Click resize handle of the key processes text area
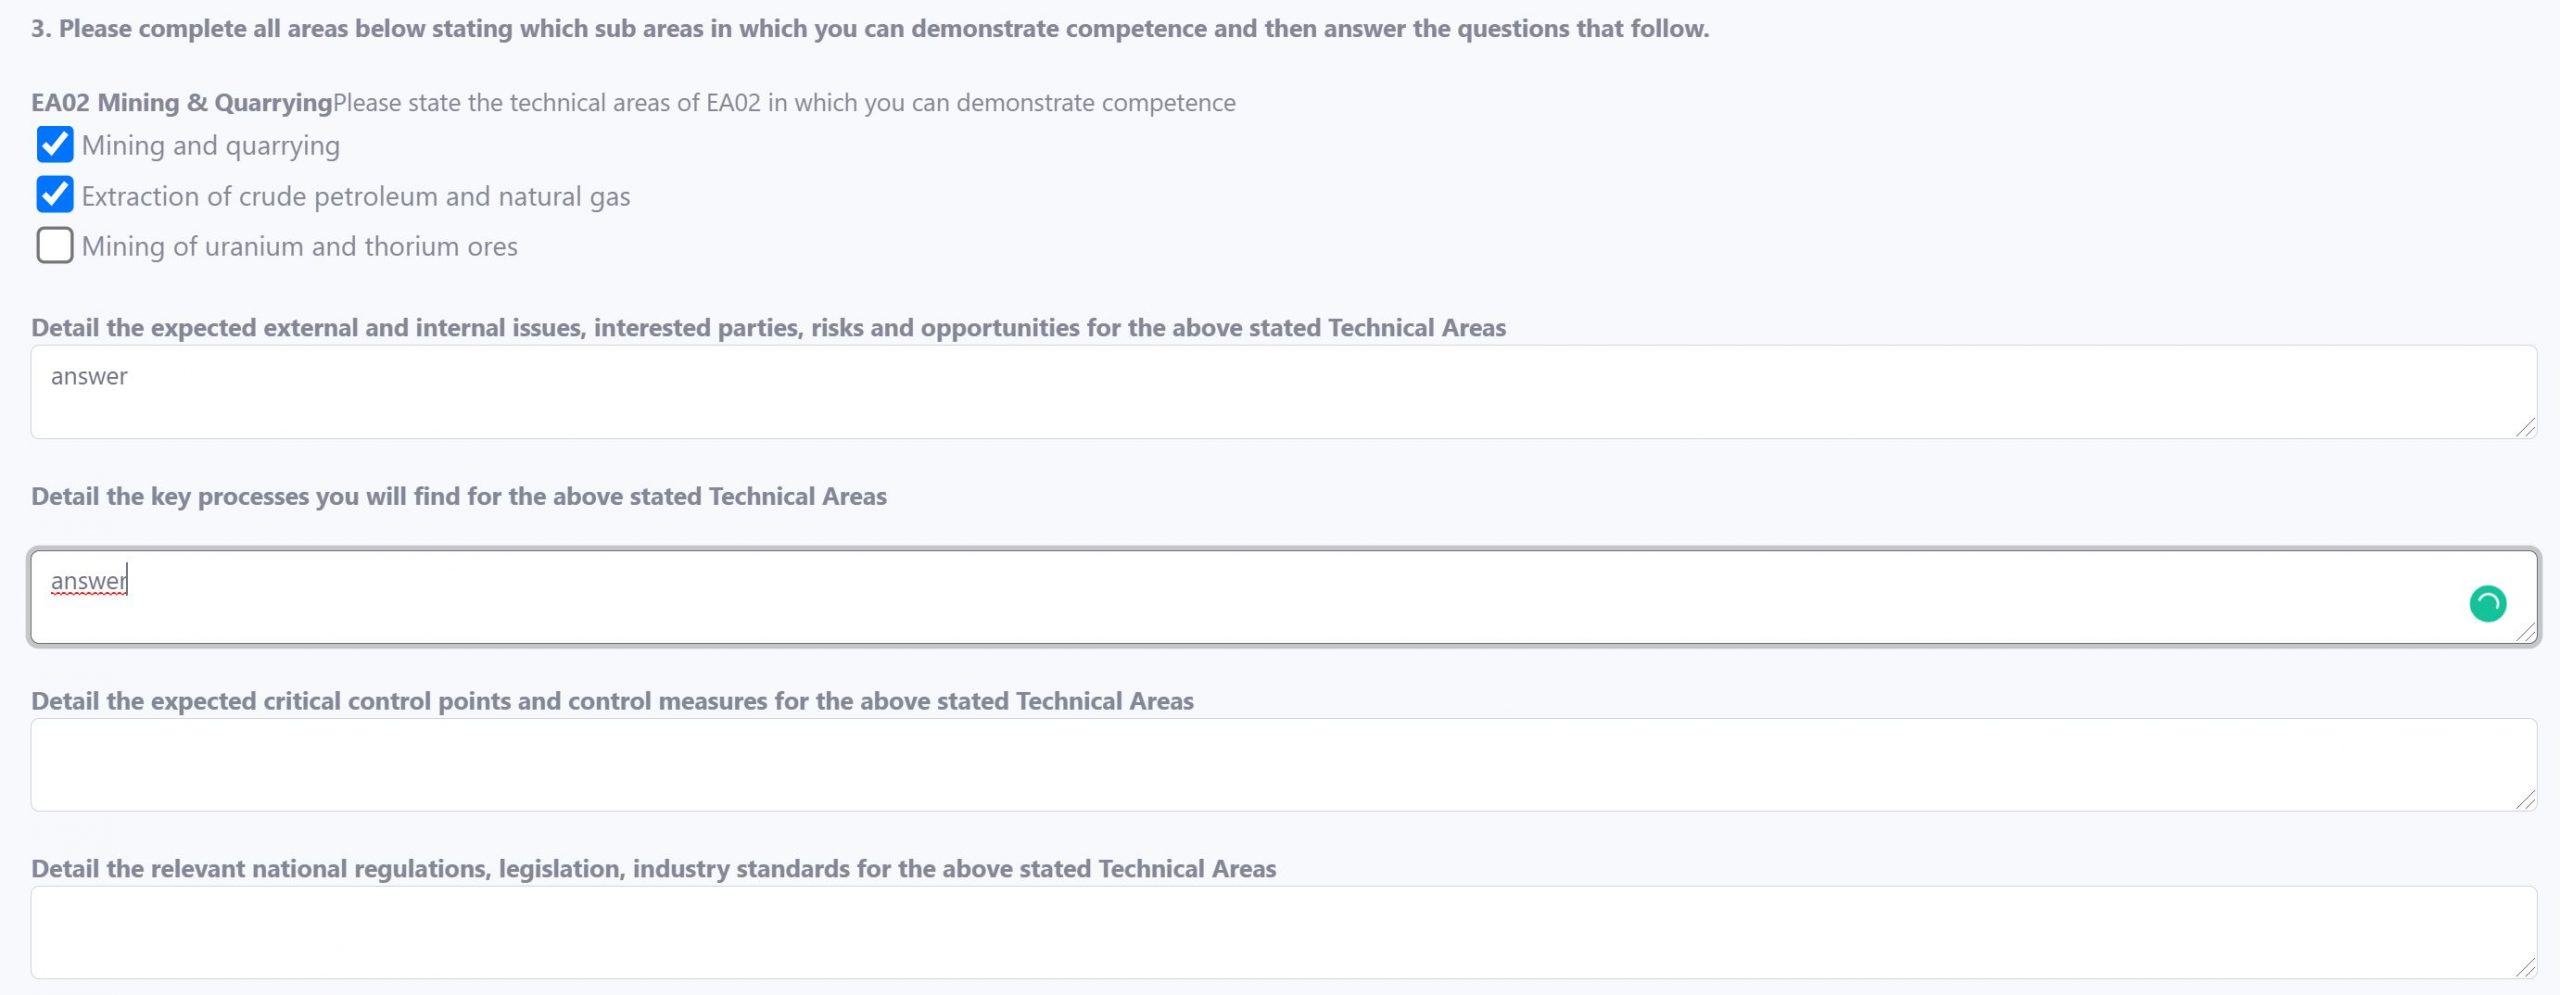Viewport: 2560px width, 995px height. tap(2526, 632)
